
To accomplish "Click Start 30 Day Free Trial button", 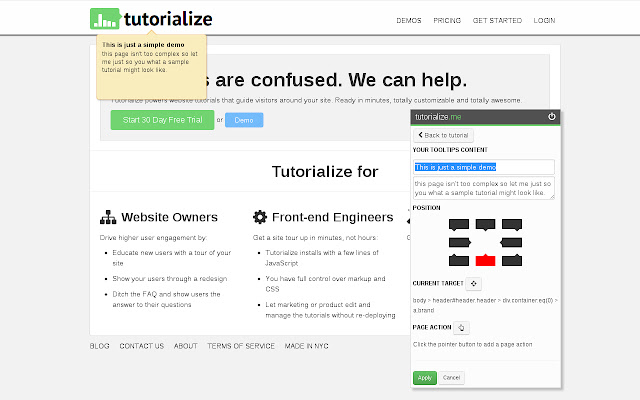I will point(162,120).
